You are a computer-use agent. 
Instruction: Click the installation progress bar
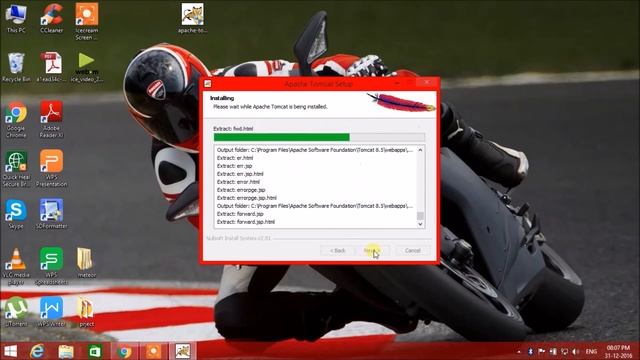click(319, 137)
